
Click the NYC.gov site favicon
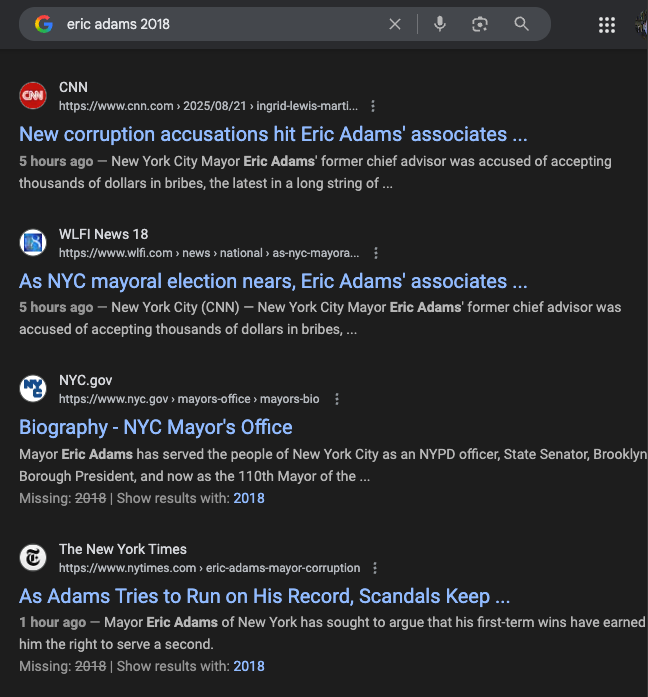33,389
